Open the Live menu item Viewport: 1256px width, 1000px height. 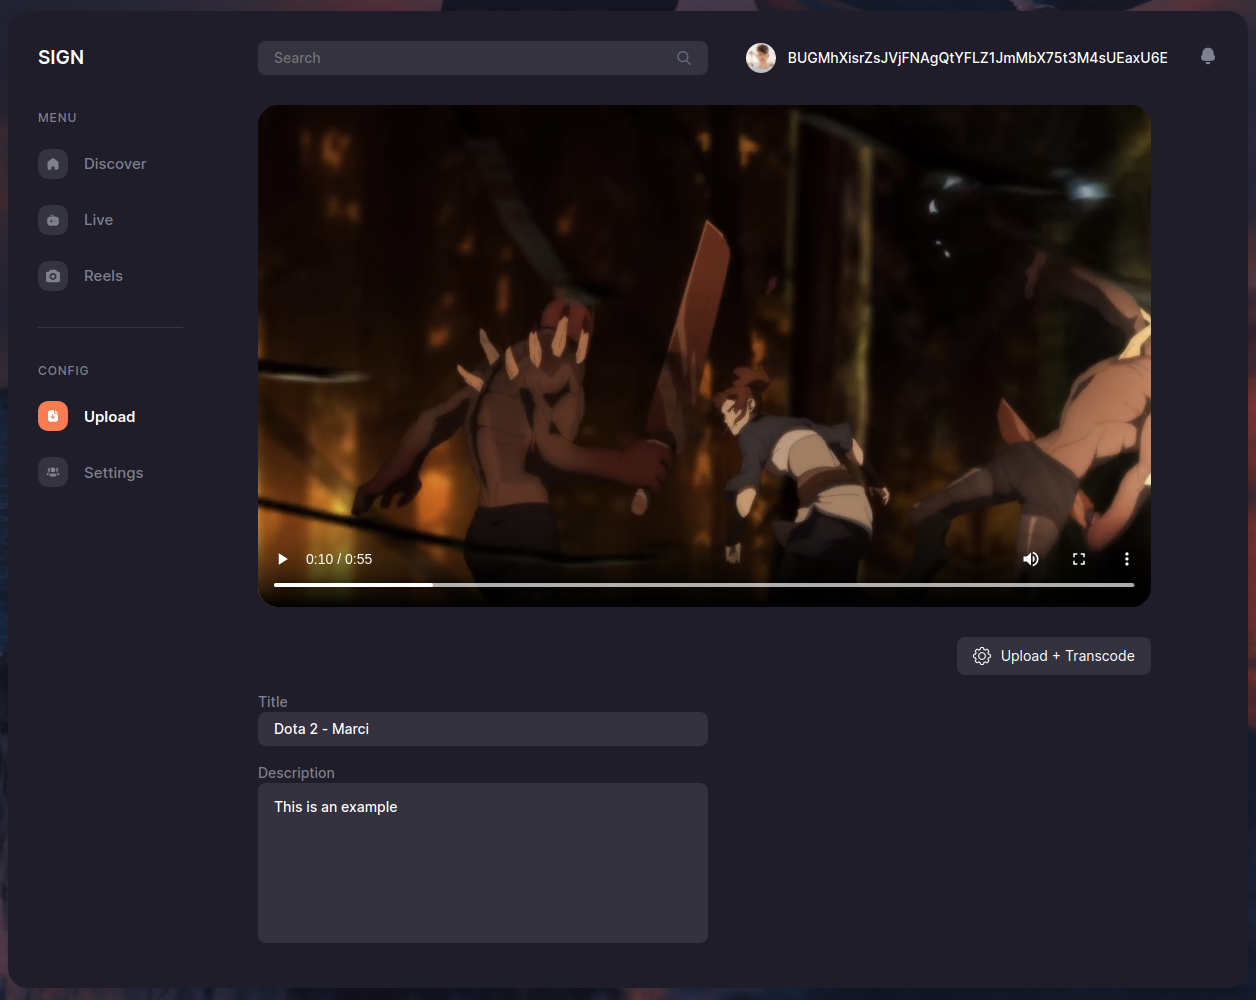[98, 220]
